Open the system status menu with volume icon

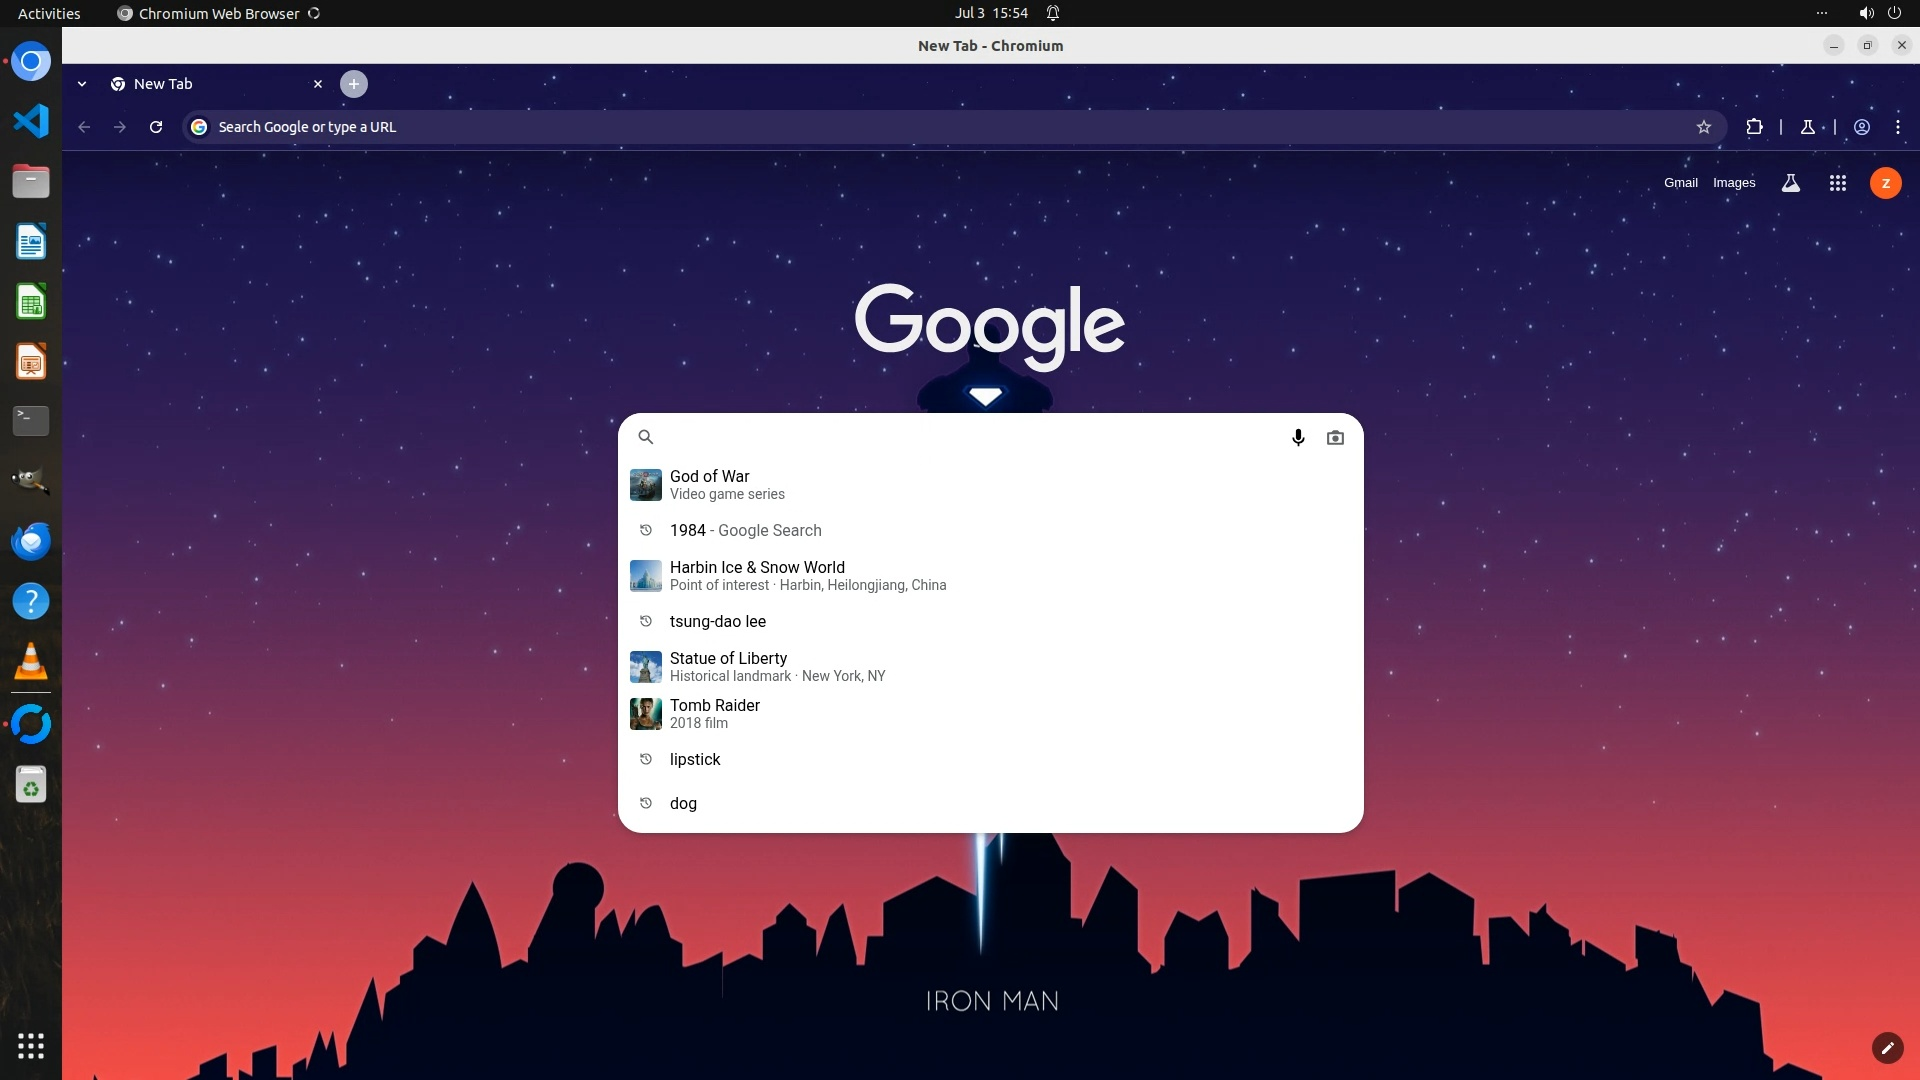1866,13
